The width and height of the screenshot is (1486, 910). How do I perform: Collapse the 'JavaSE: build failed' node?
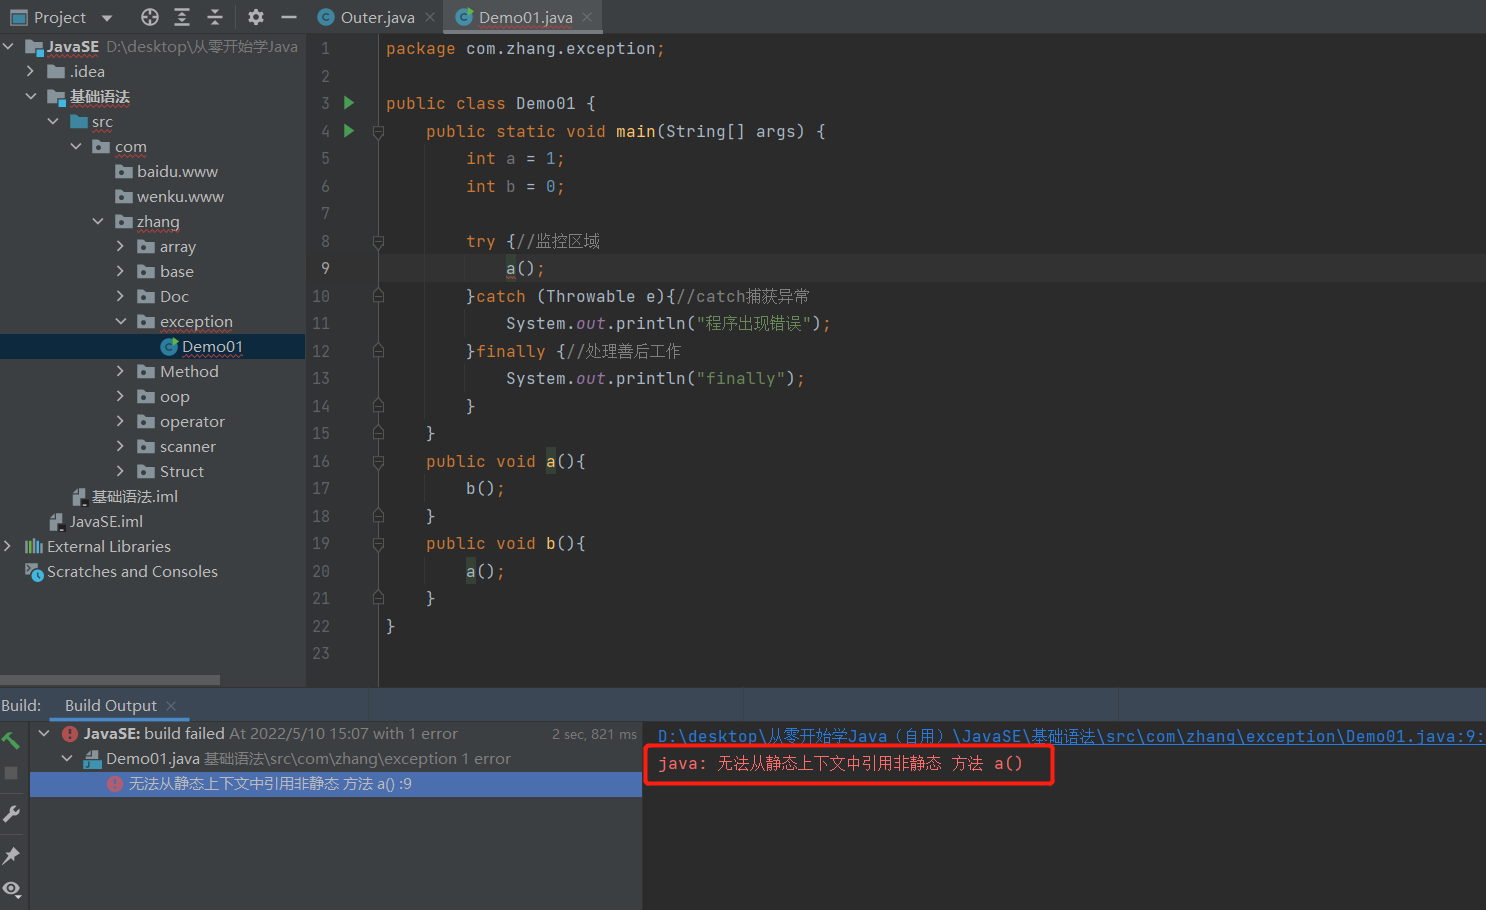[x=44, y=733]
